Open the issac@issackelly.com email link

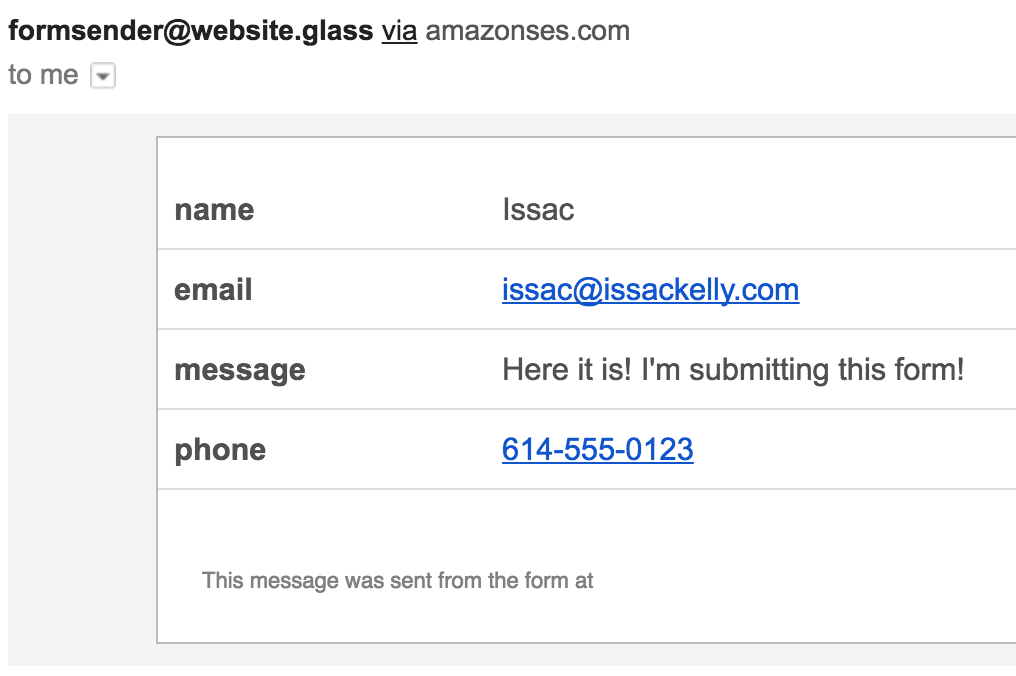650,290
